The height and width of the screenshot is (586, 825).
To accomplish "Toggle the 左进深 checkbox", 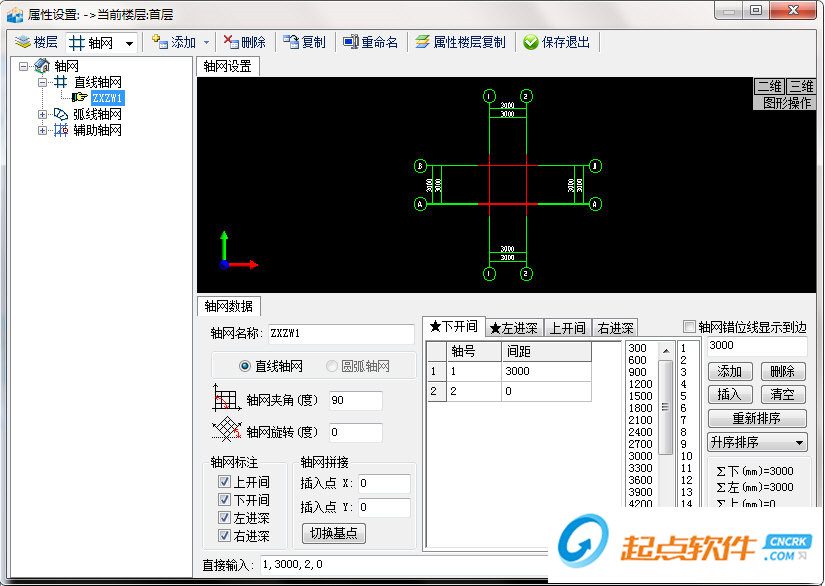I will tap(224, 518).
